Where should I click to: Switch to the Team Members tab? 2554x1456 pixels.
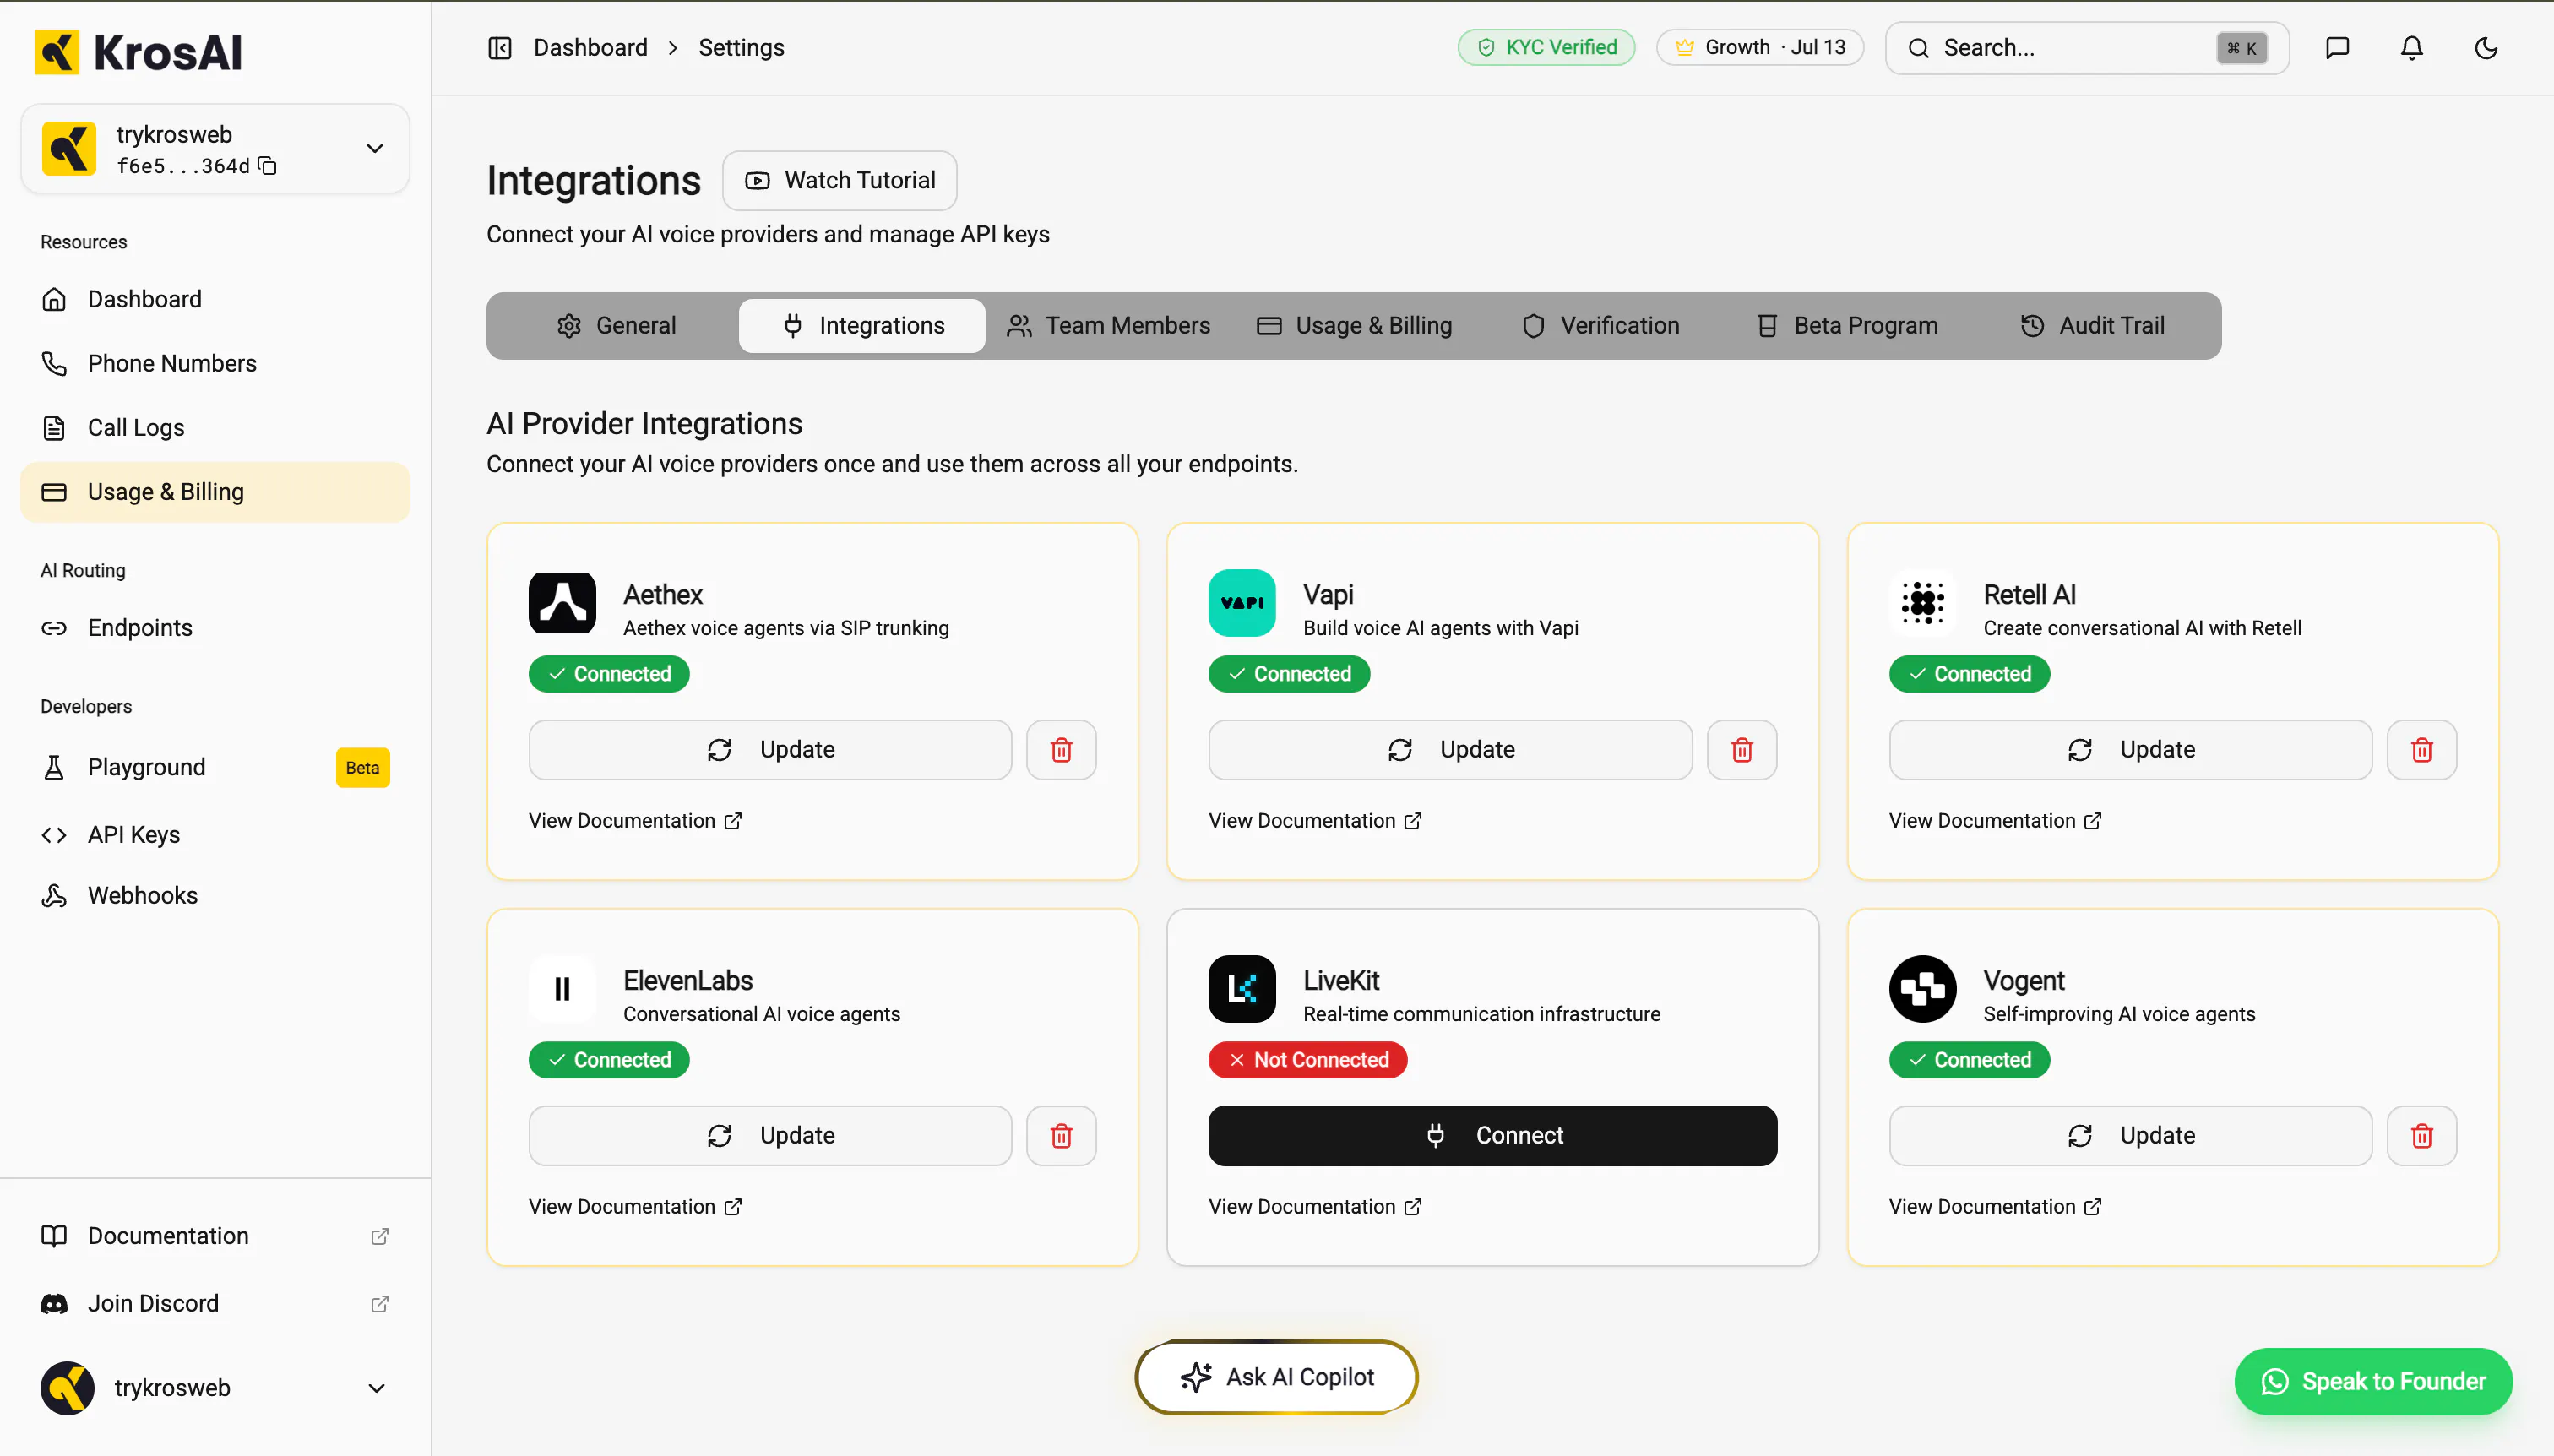1108,326
